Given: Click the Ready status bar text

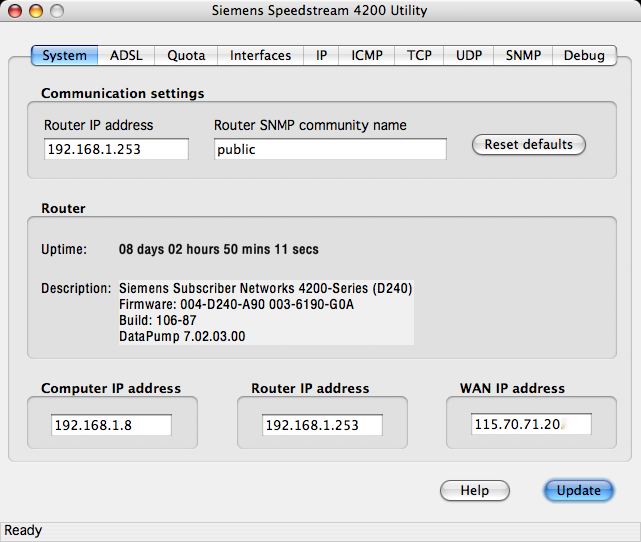Looking at the screenshot, I should (23, 531).
